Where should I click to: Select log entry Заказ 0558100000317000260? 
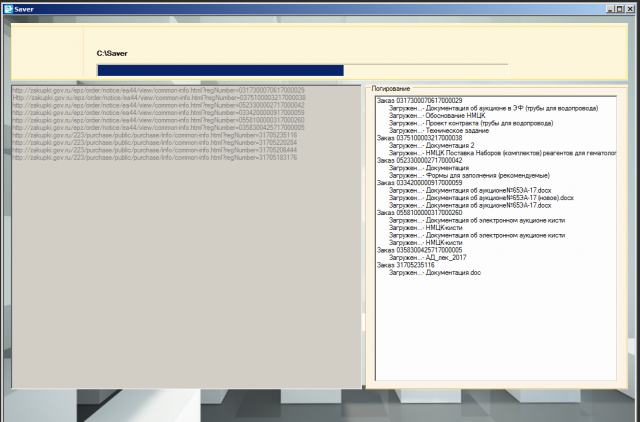point(420,213)
